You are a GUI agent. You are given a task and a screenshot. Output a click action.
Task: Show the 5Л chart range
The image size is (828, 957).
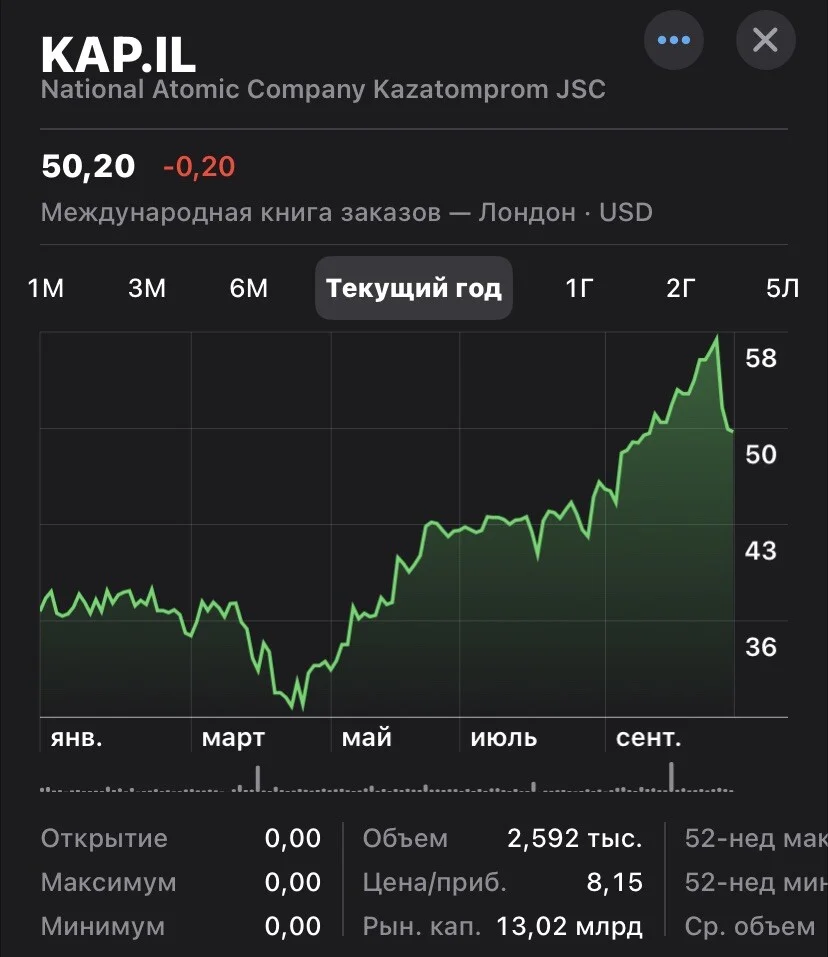pyautogui.click(x=782, y=288)
